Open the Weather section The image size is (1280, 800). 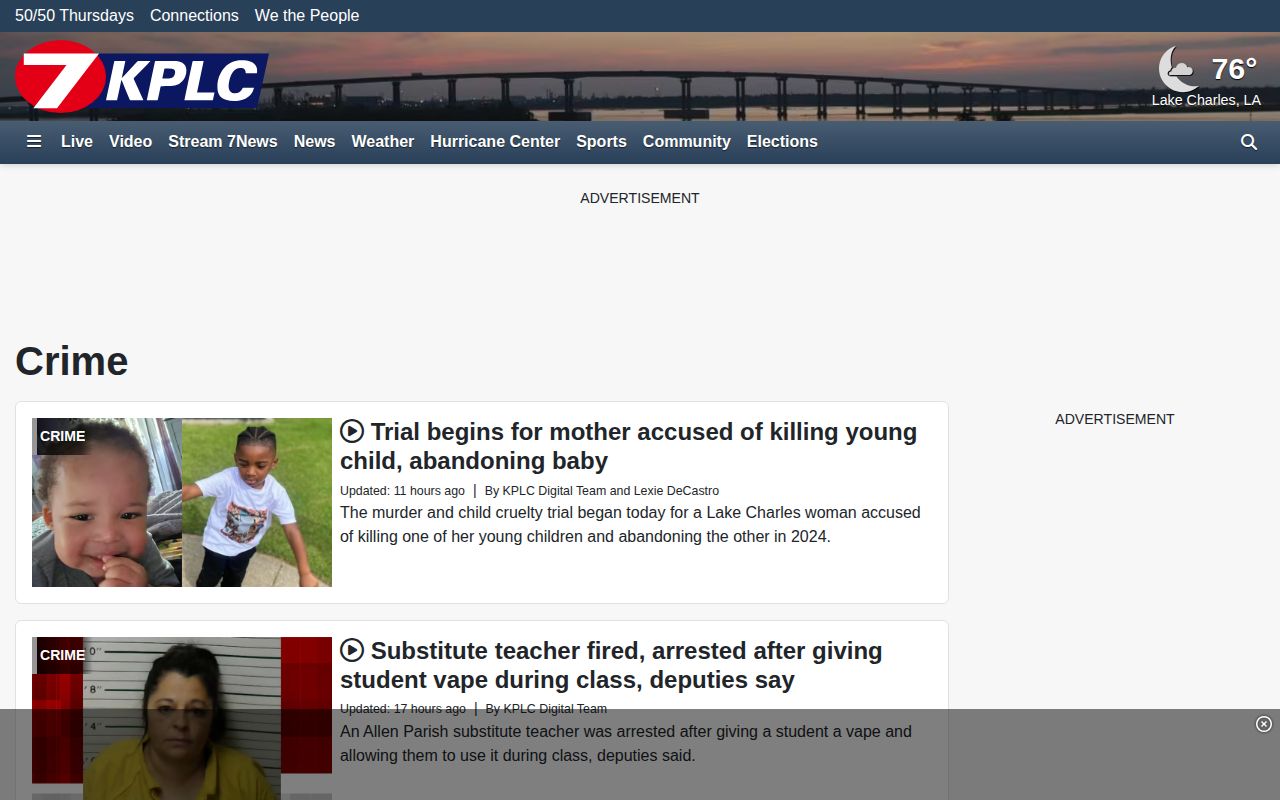tap(382, 141)
